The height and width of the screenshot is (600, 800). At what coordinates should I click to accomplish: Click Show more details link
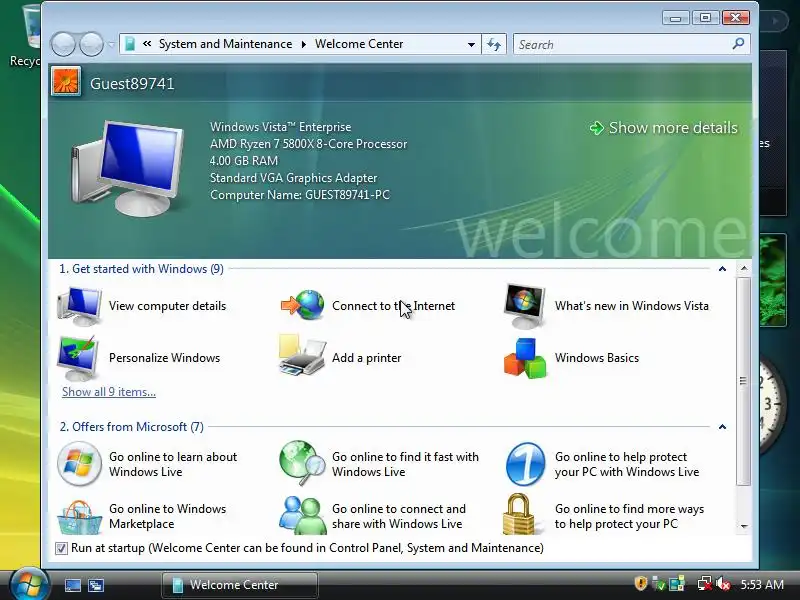pyautogui.click(x=663, y=128)
